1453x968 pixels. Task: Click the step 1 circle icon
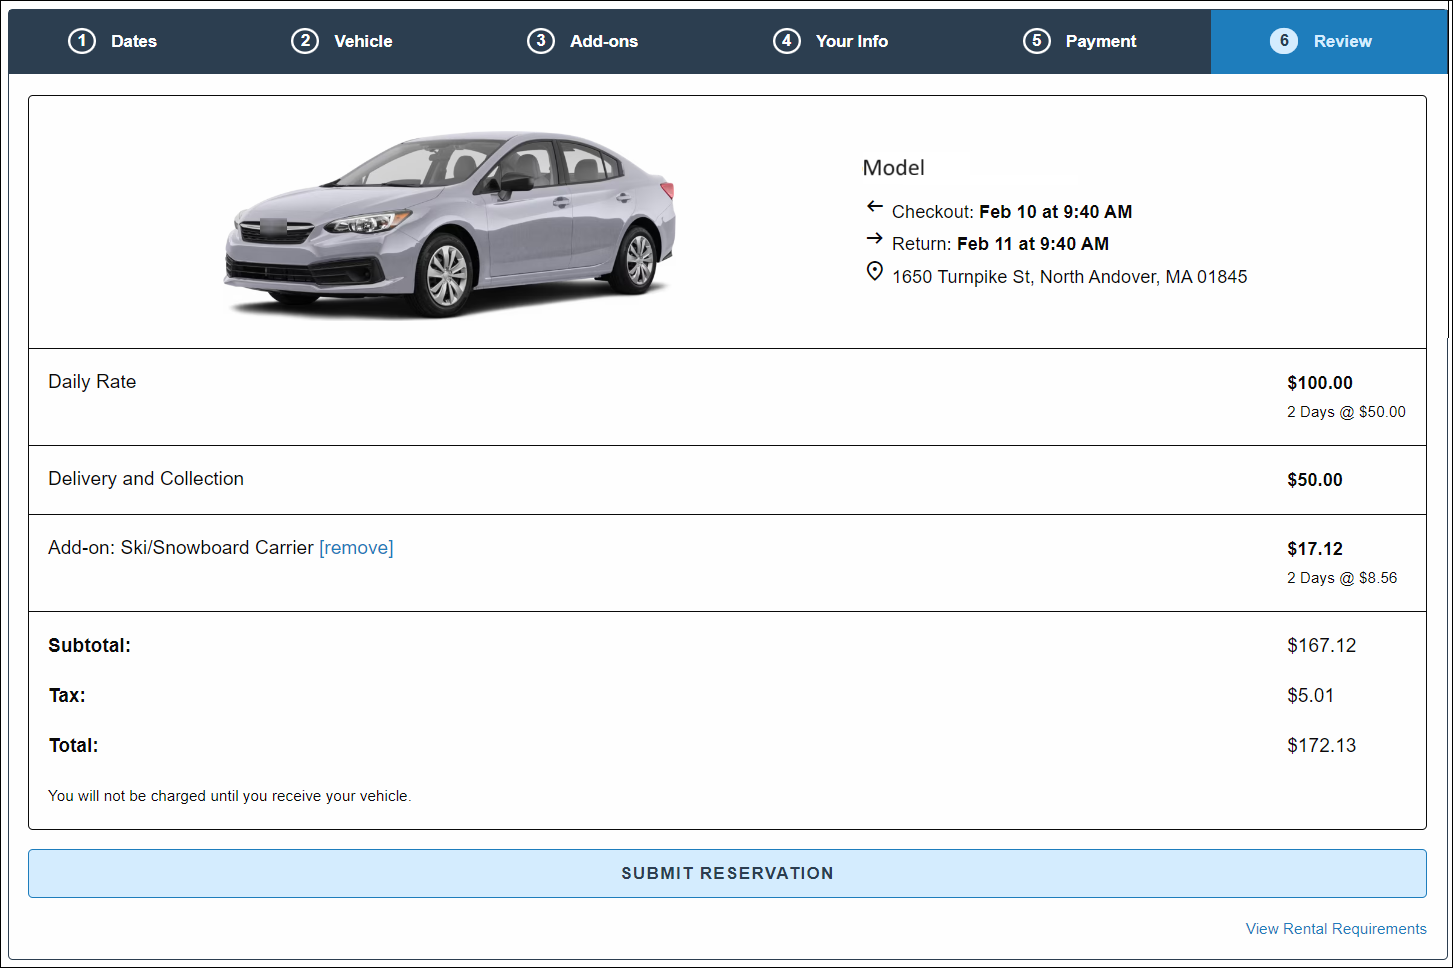[82, 41]
